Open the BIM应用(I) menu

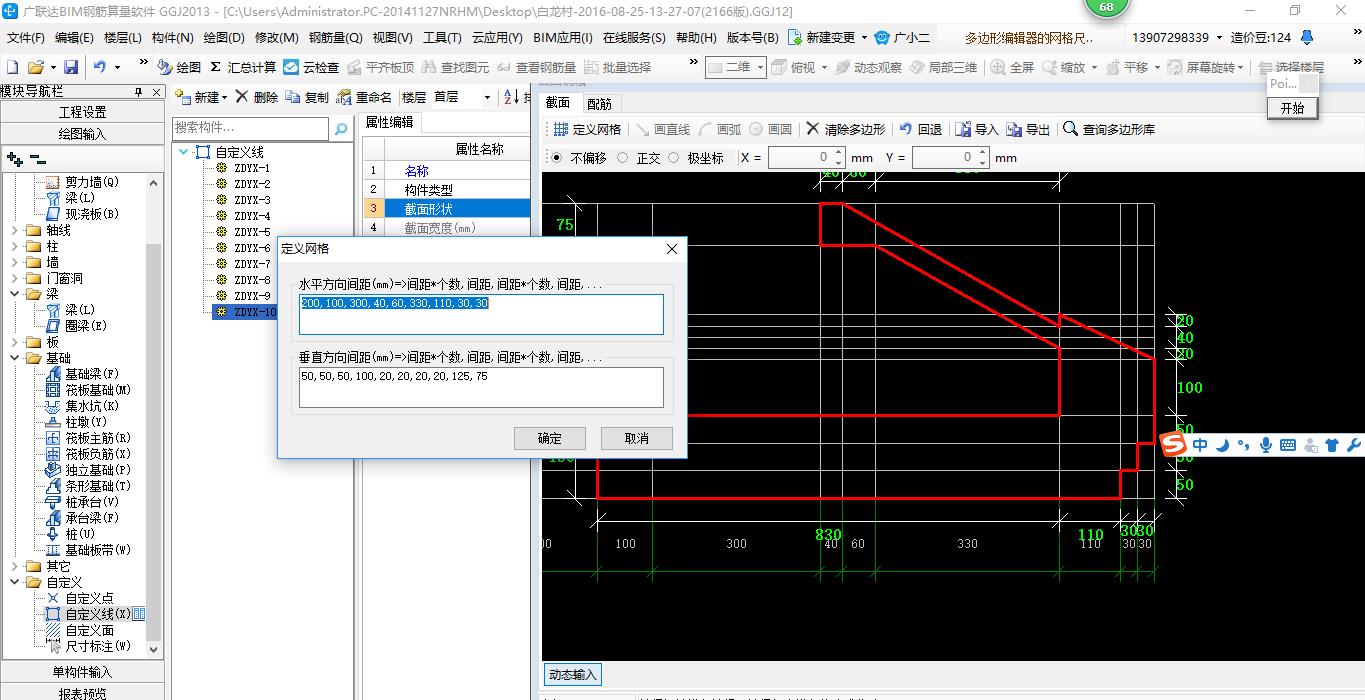563,37
